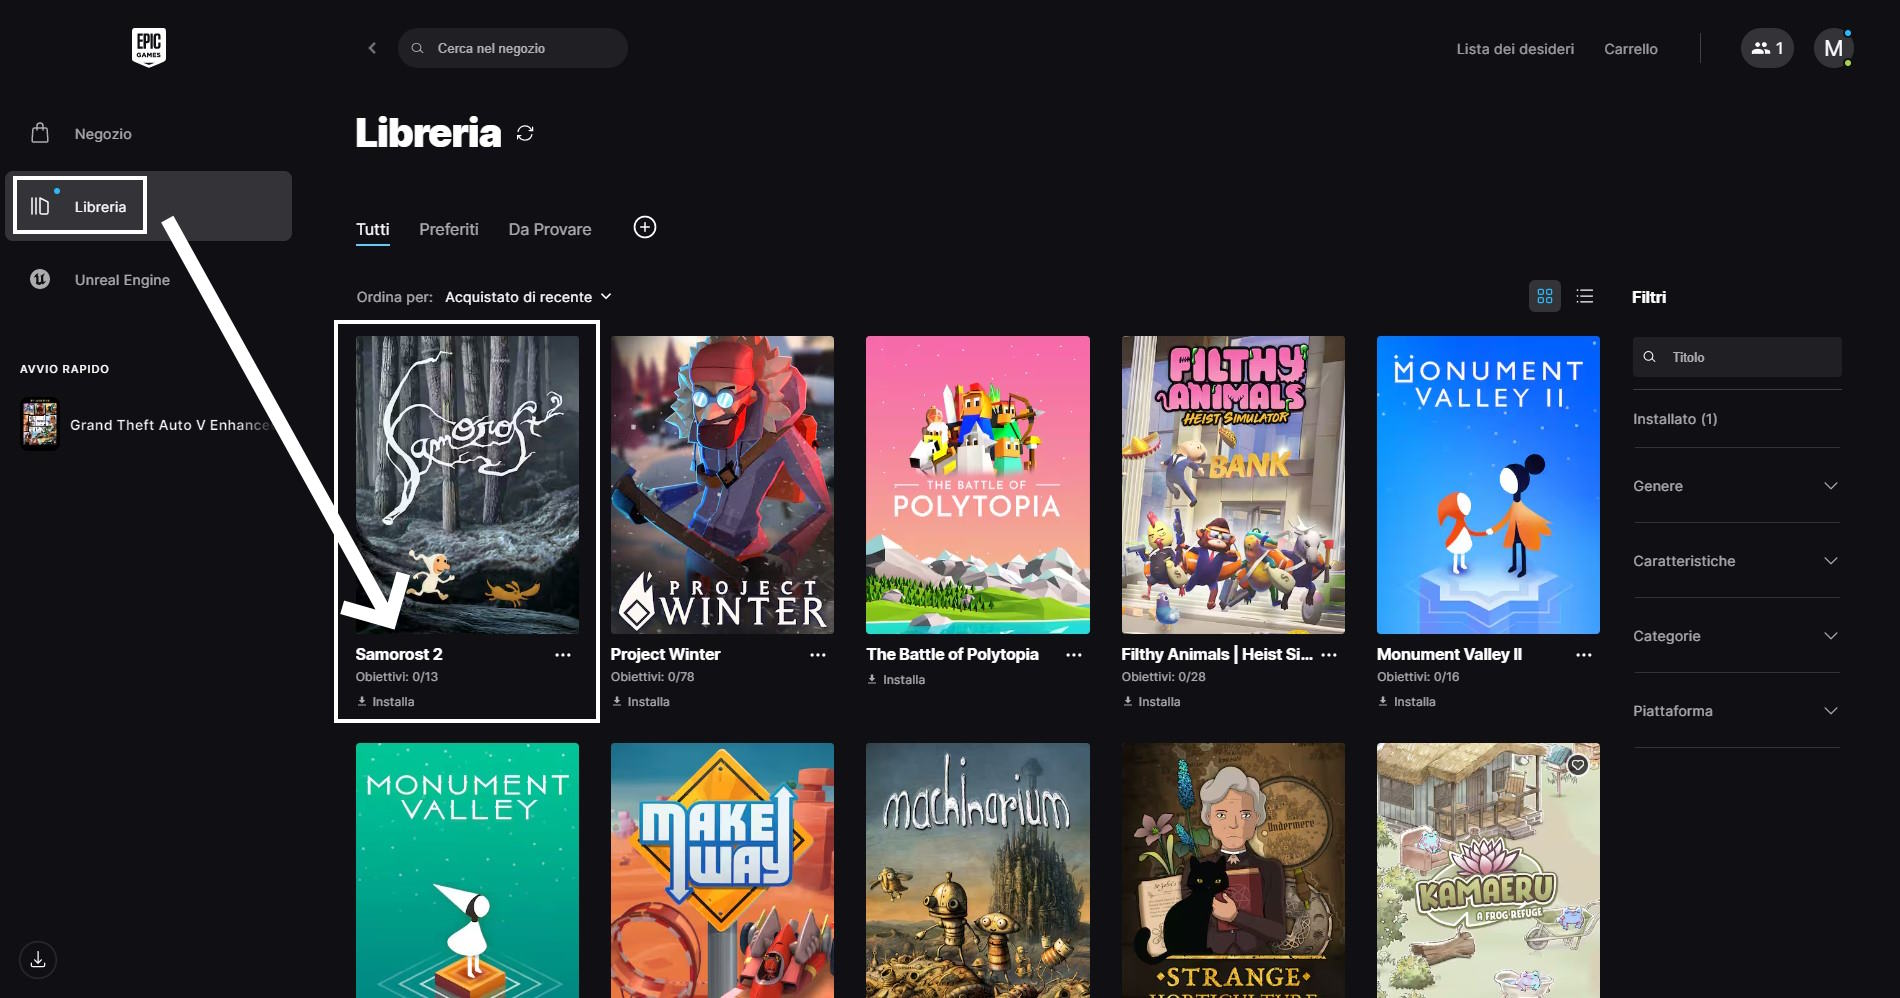Click the search magnifier icon in store search
The height and width of the screenshot is (998, 1900).
(x=418, y=48)
